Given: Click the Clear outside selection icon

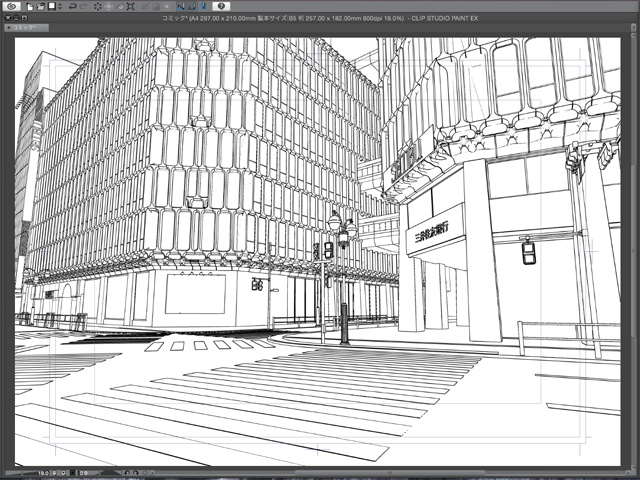Looking at the screenshot, I should pyautogui.click(x=109, y=7).
